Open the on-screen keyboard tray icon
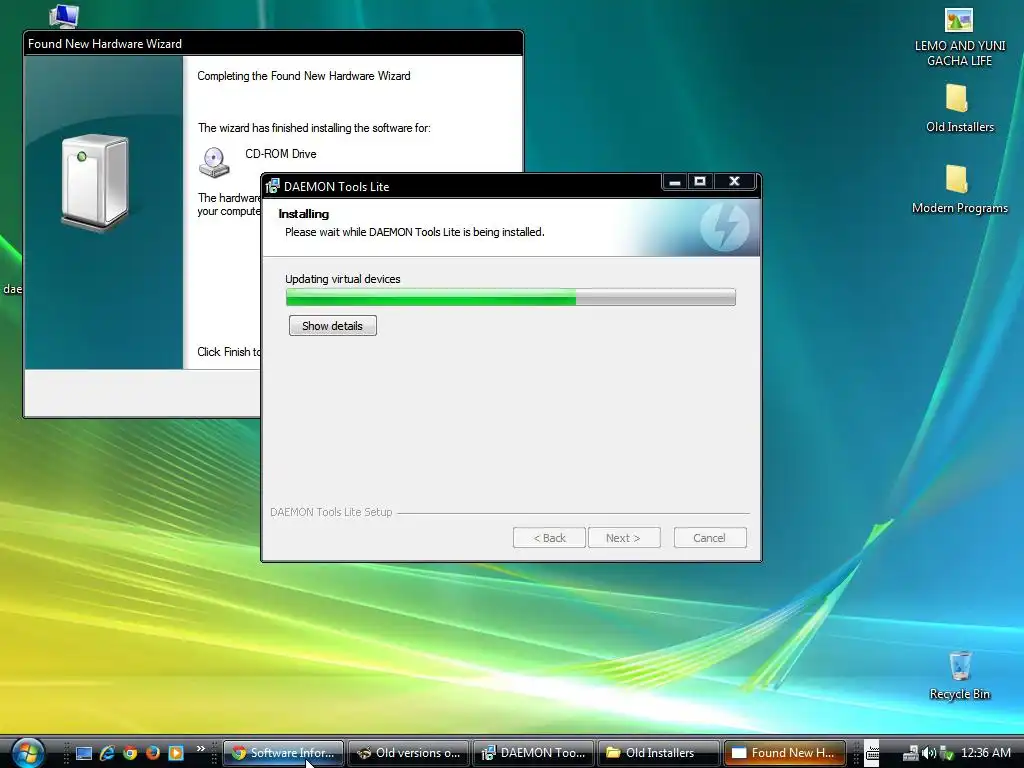Image resolution: width=1024 pixels, height=768 pixels. pos(872,753)
